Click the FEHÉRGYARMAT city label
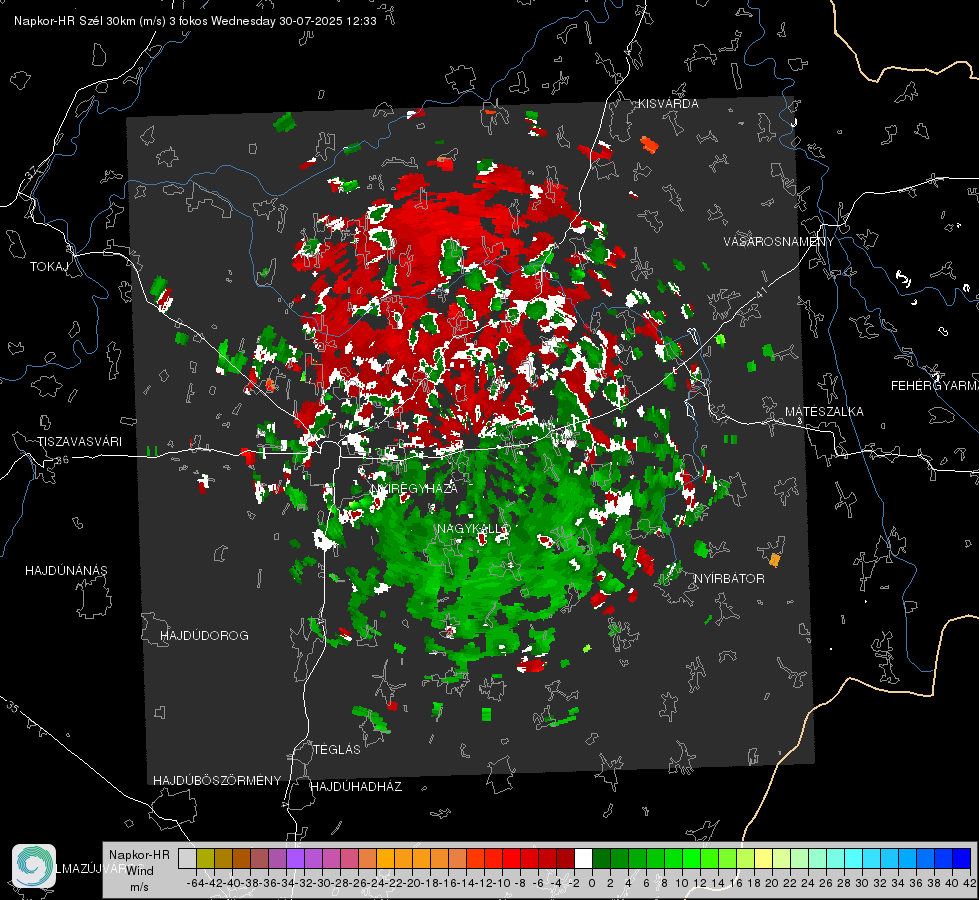 point(934,386)
